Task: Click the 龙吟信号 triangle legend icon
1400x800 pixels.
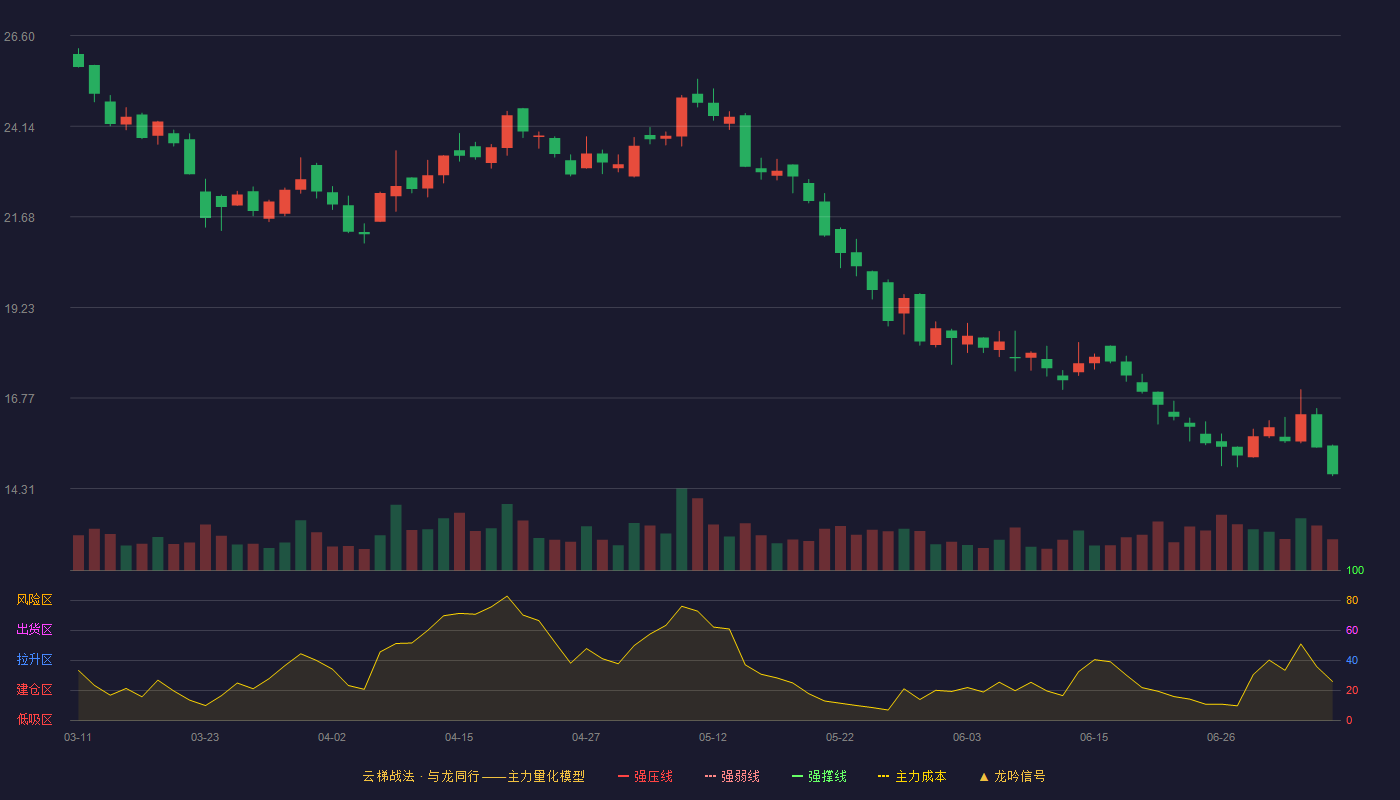Action: [x=984, y=776]
